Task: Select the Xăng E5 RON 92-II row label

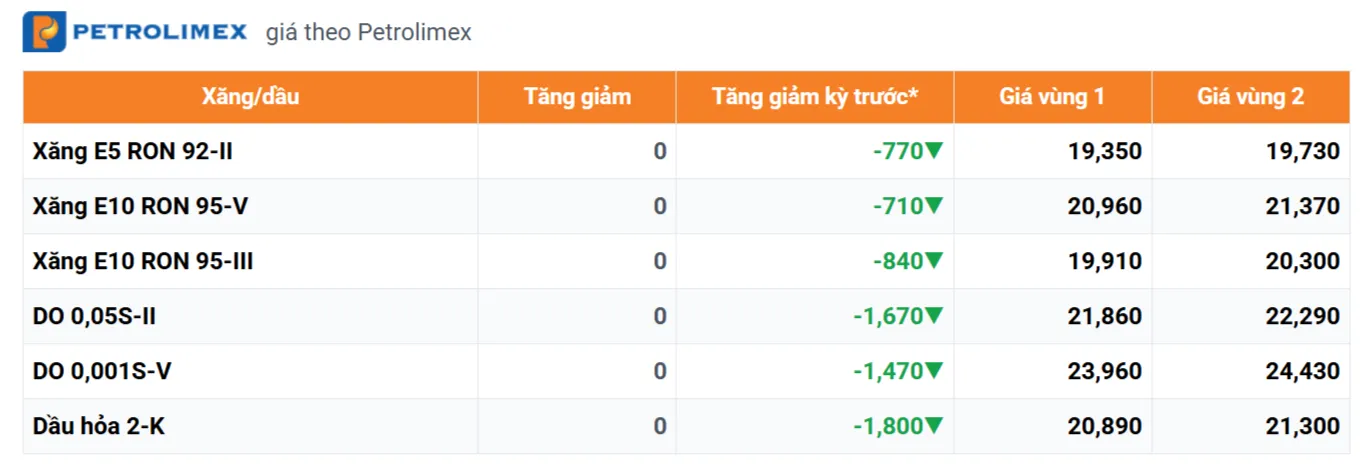Action: pyautogui.click(x=133, y=152)
